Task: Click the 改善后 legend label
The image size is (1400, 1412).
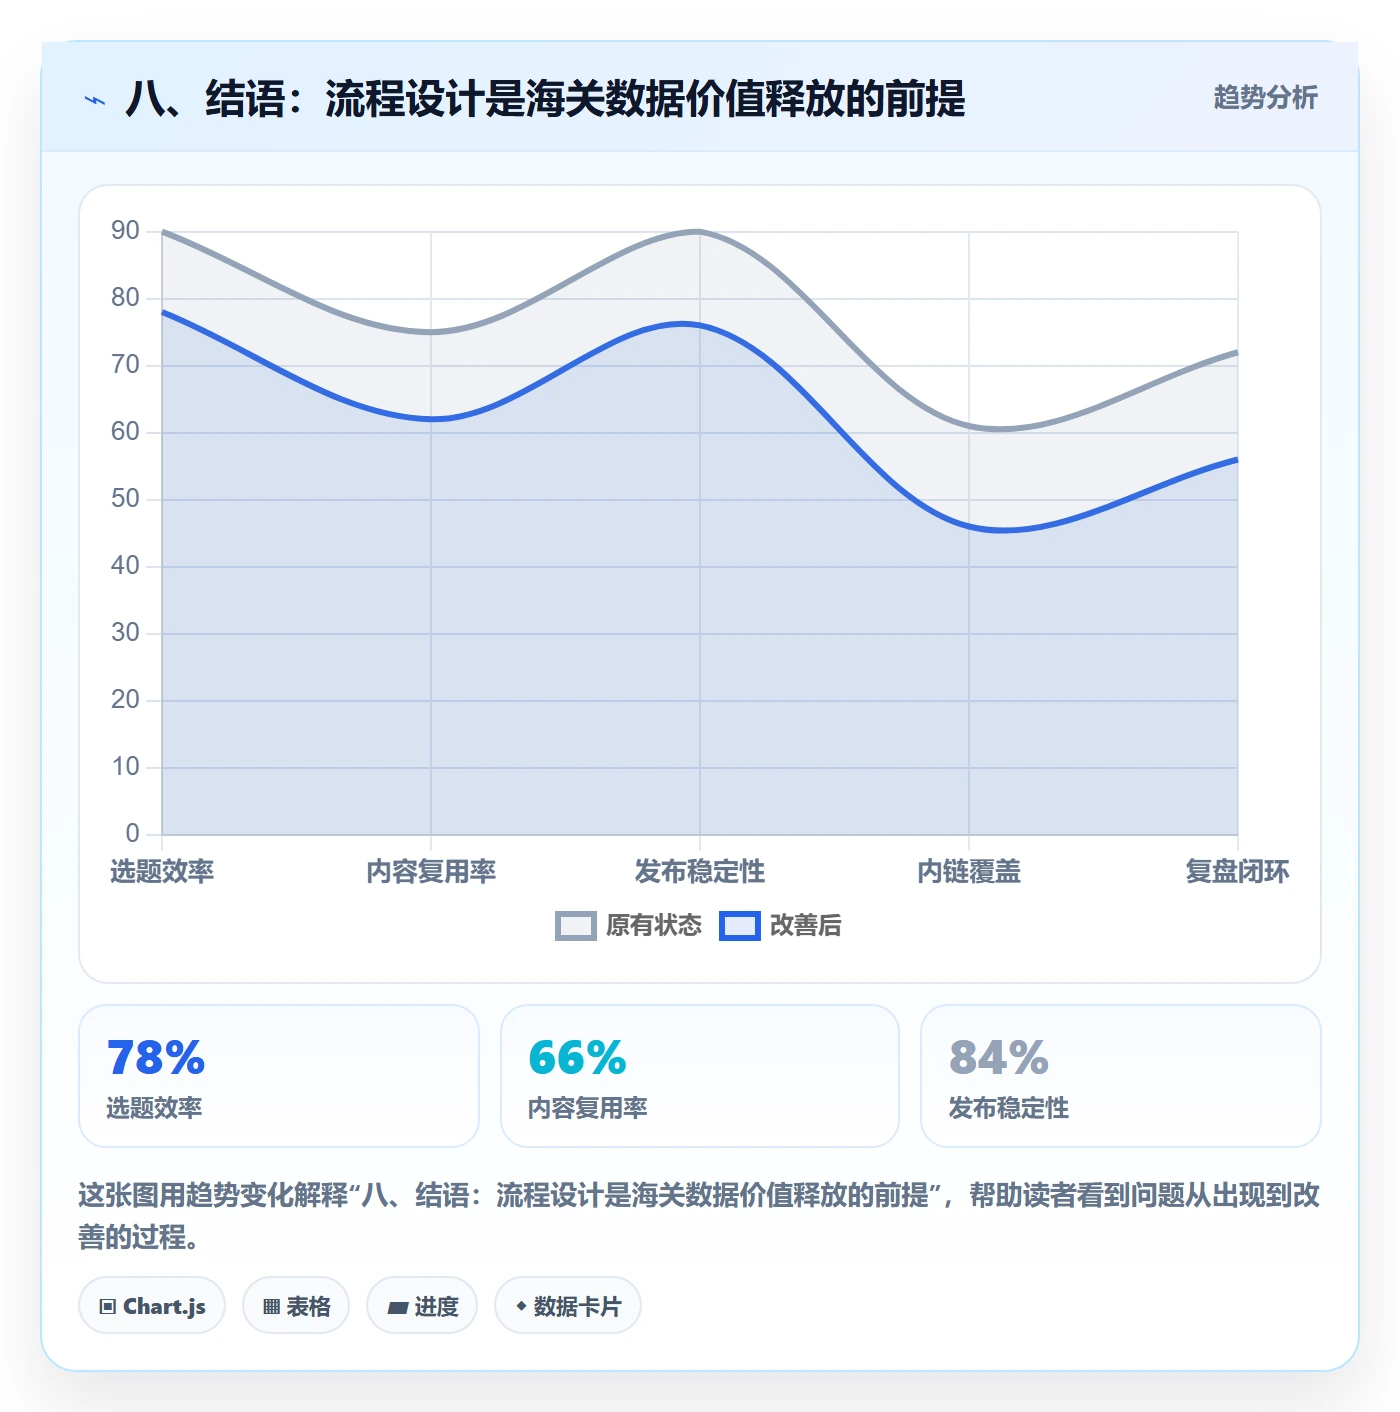Action: pyautogui.click(x=805, y=926)
